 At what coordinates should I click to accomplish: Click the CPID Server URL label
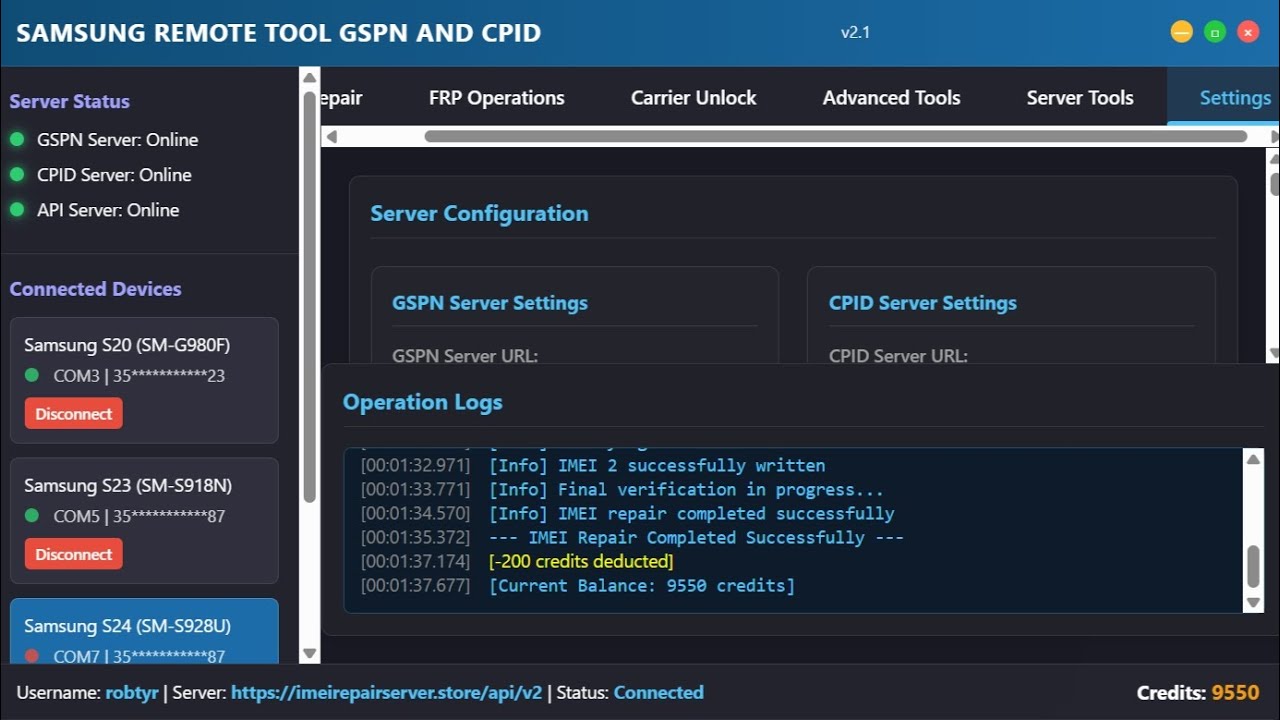click(898, 356)
